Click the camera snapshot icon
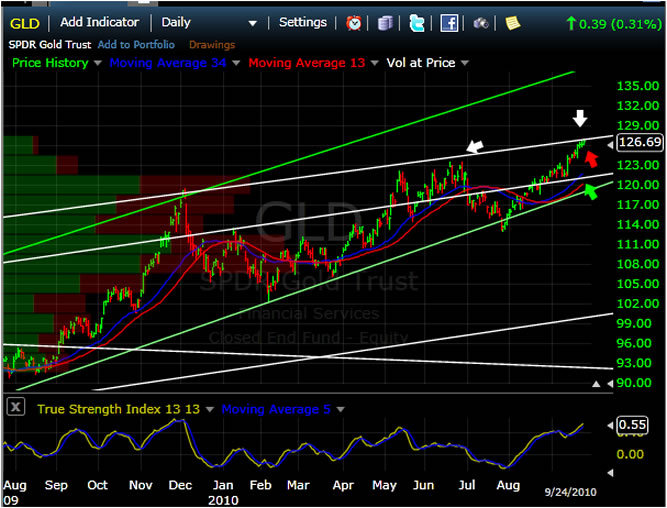The image size is (667, 508). (x=481, y=22)
